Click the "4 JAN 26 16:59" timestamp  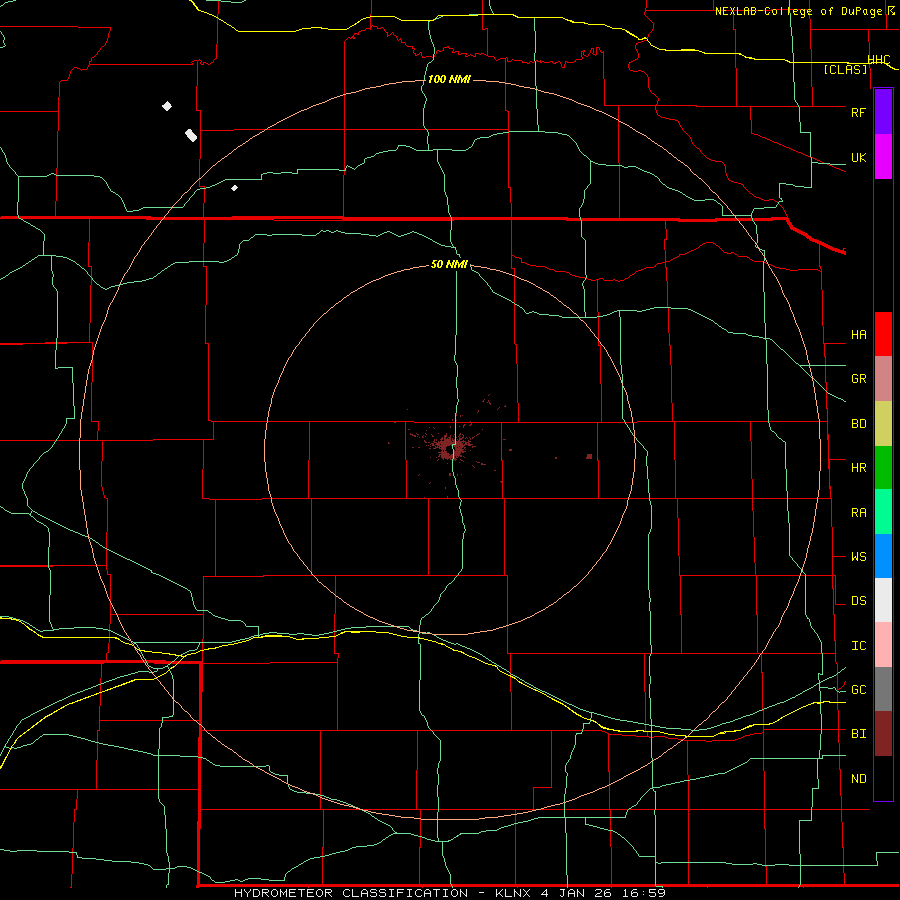(x=603, y=893)
